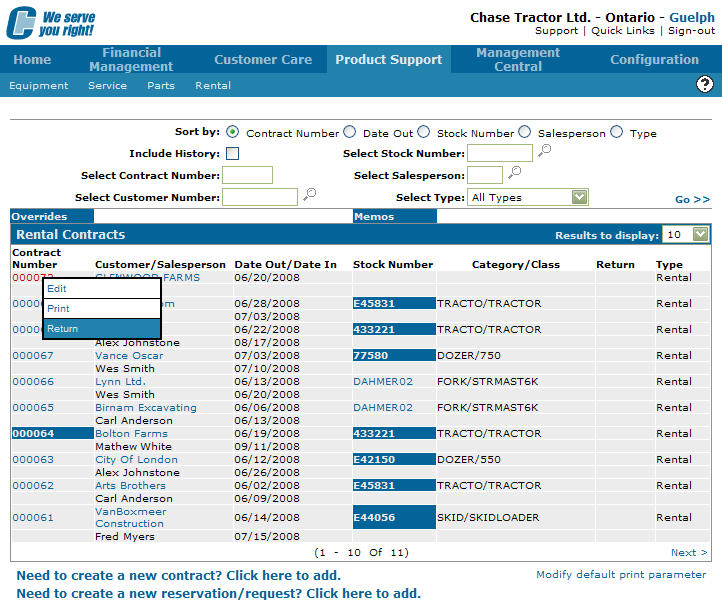
Task: Click stock number DAHMER02 for Lynn Ltd.
Action: (383, 382)
